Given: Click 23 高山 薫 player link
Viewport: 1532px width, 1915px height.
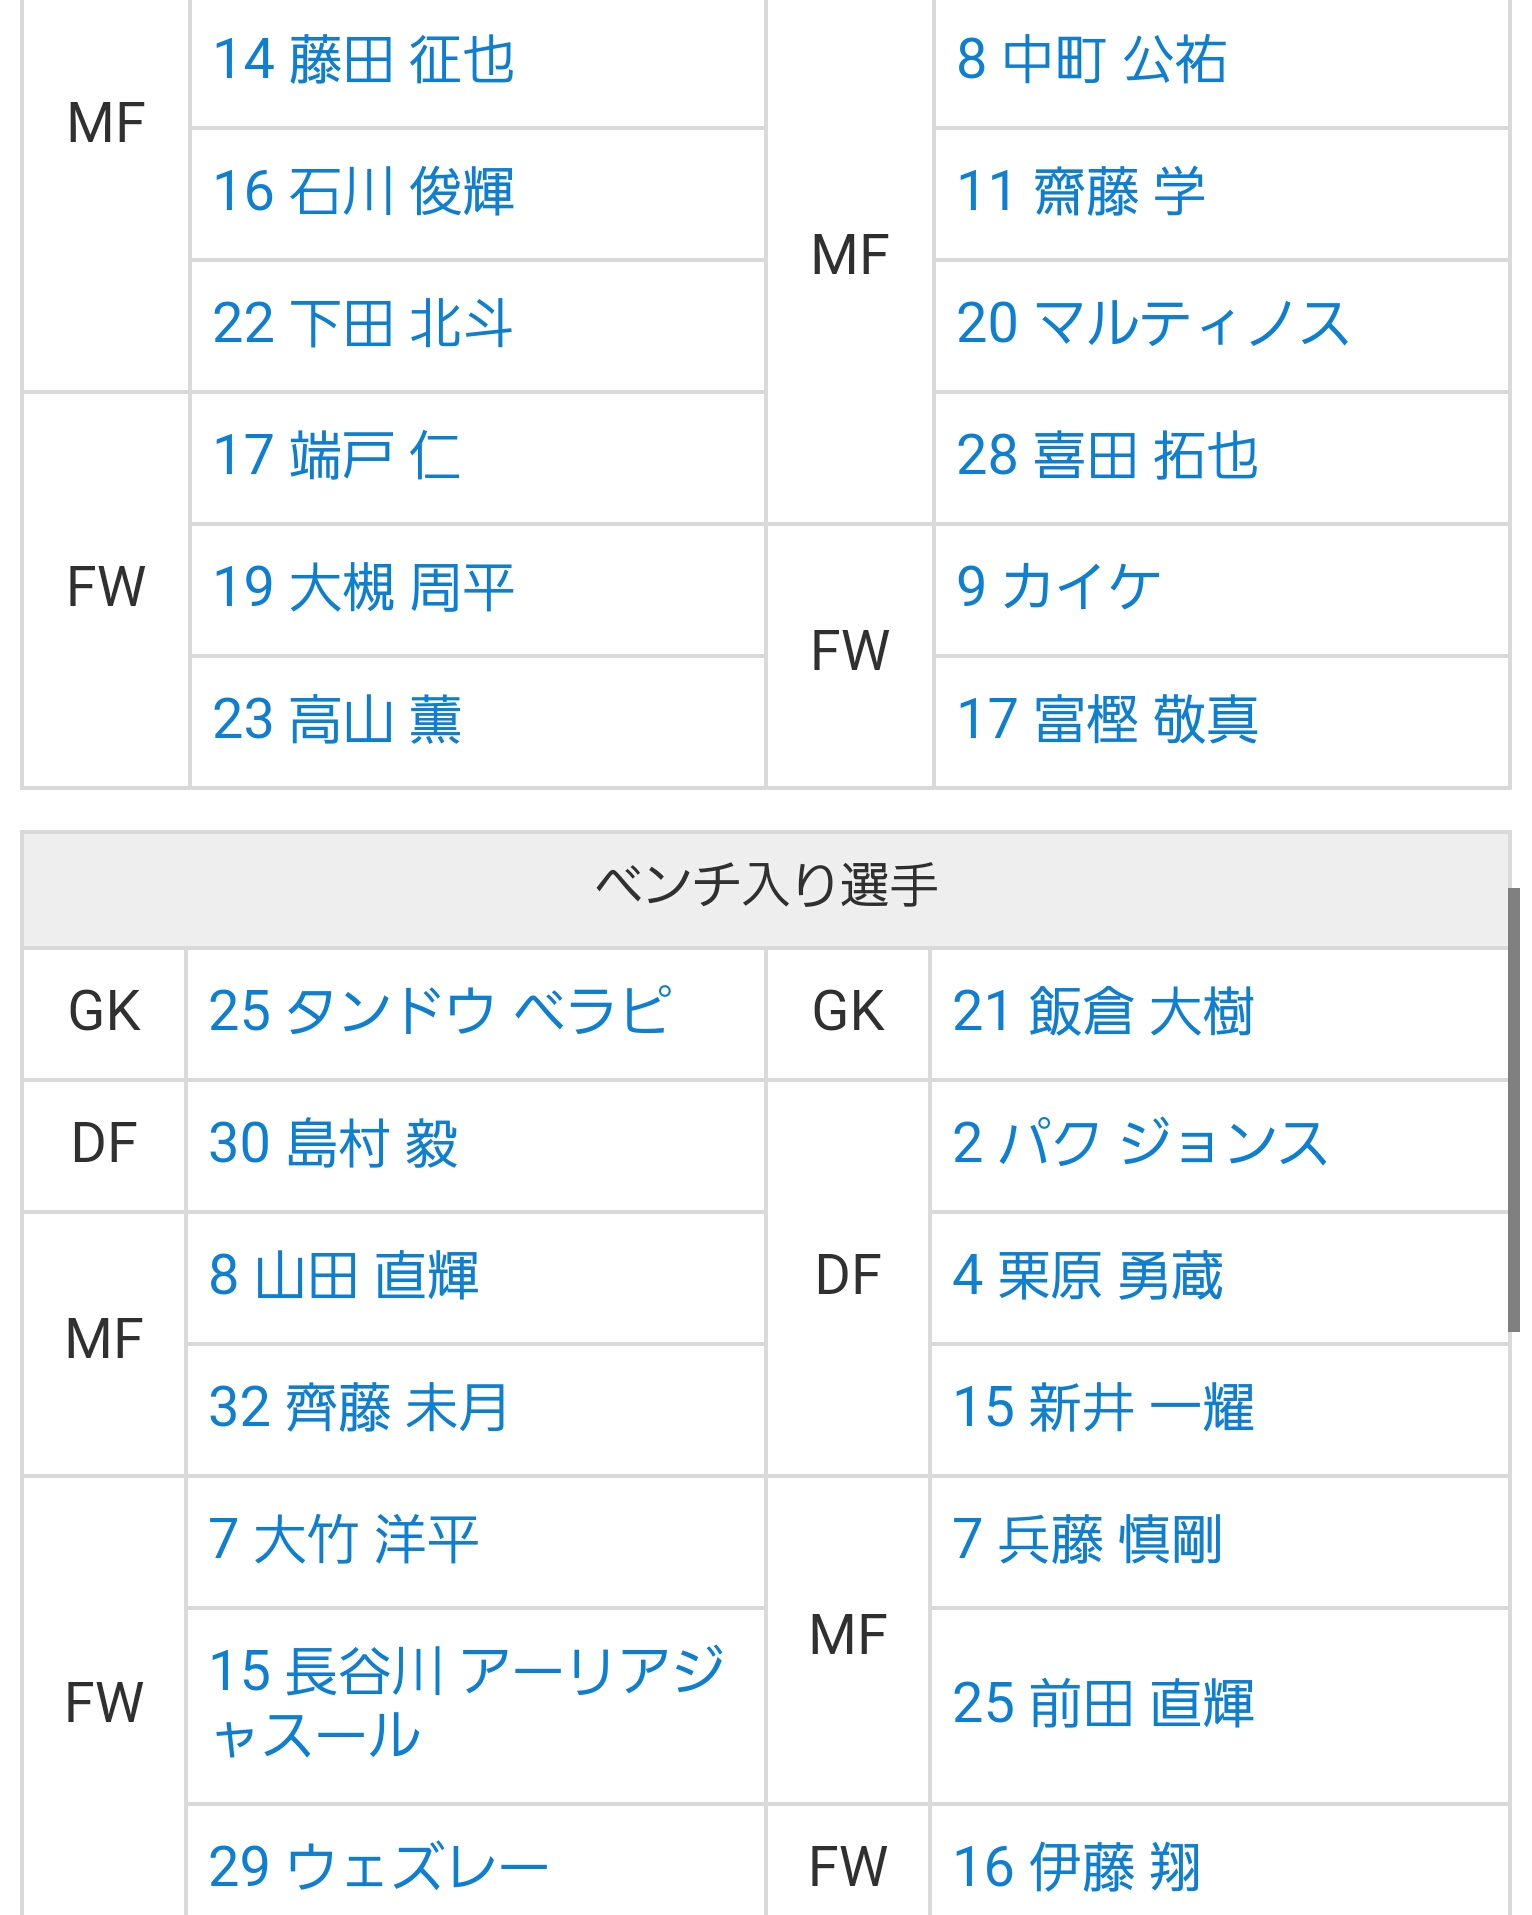Looking at the screenshot, I should click(337, 720).
